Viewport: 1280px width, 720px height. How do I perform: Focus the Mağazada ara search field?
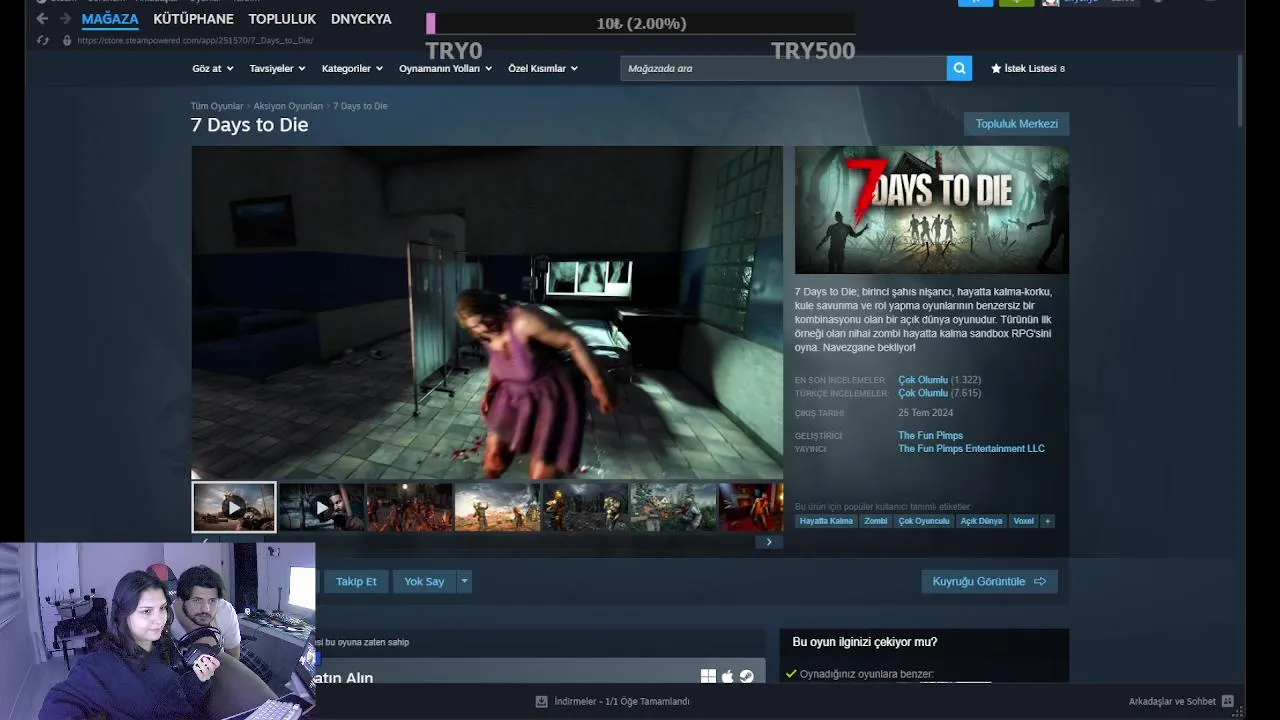pyautogui.click(x=783, y=68)
